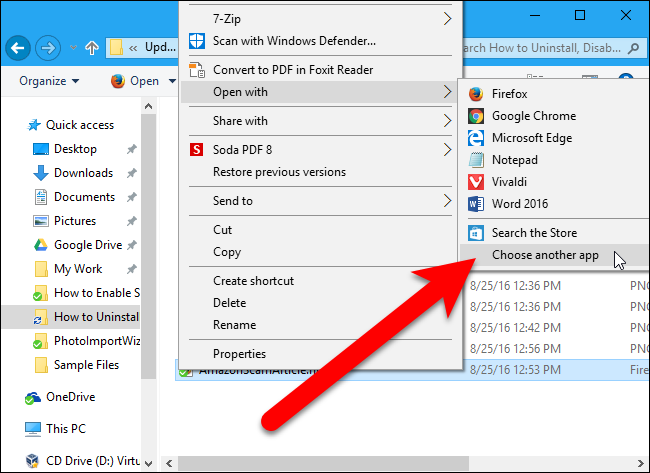Click pin icon next to Google Drive
The height and width of the screenshot is (473, 650).
pyautogui.click(x=131, y=245)
